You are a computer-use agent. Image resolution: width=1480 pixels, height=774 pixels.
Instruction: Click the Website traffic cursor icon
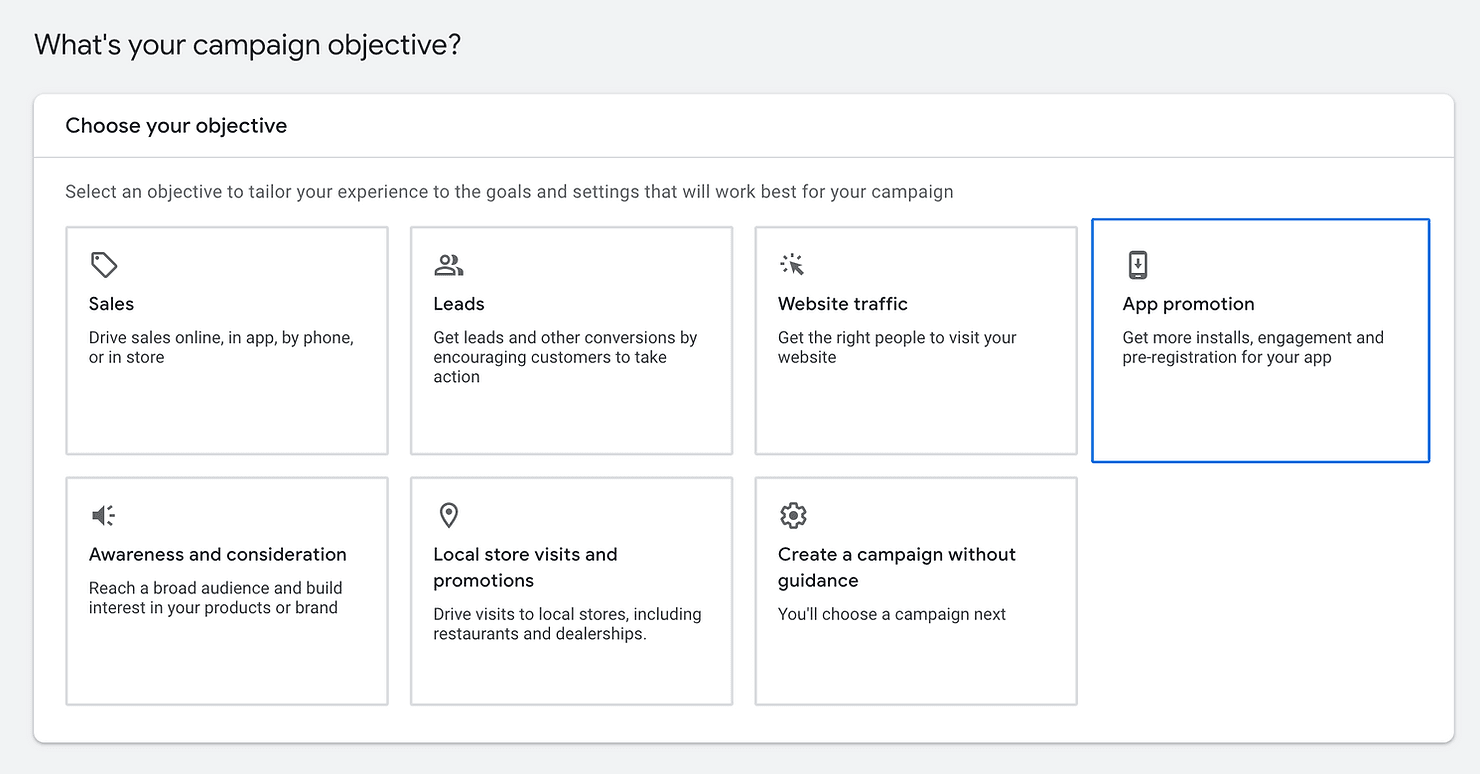pos(792,265)
